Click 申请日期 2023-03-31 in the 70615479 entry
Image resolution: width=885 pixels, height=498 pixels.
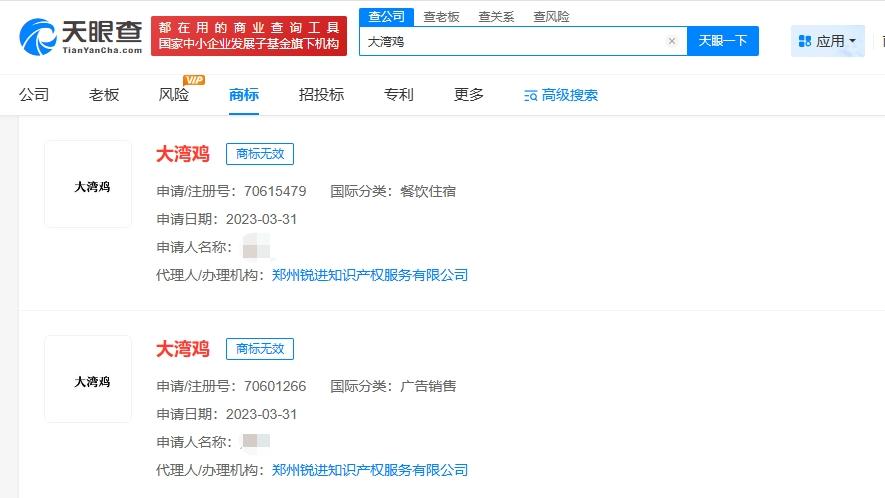point(226,219)
